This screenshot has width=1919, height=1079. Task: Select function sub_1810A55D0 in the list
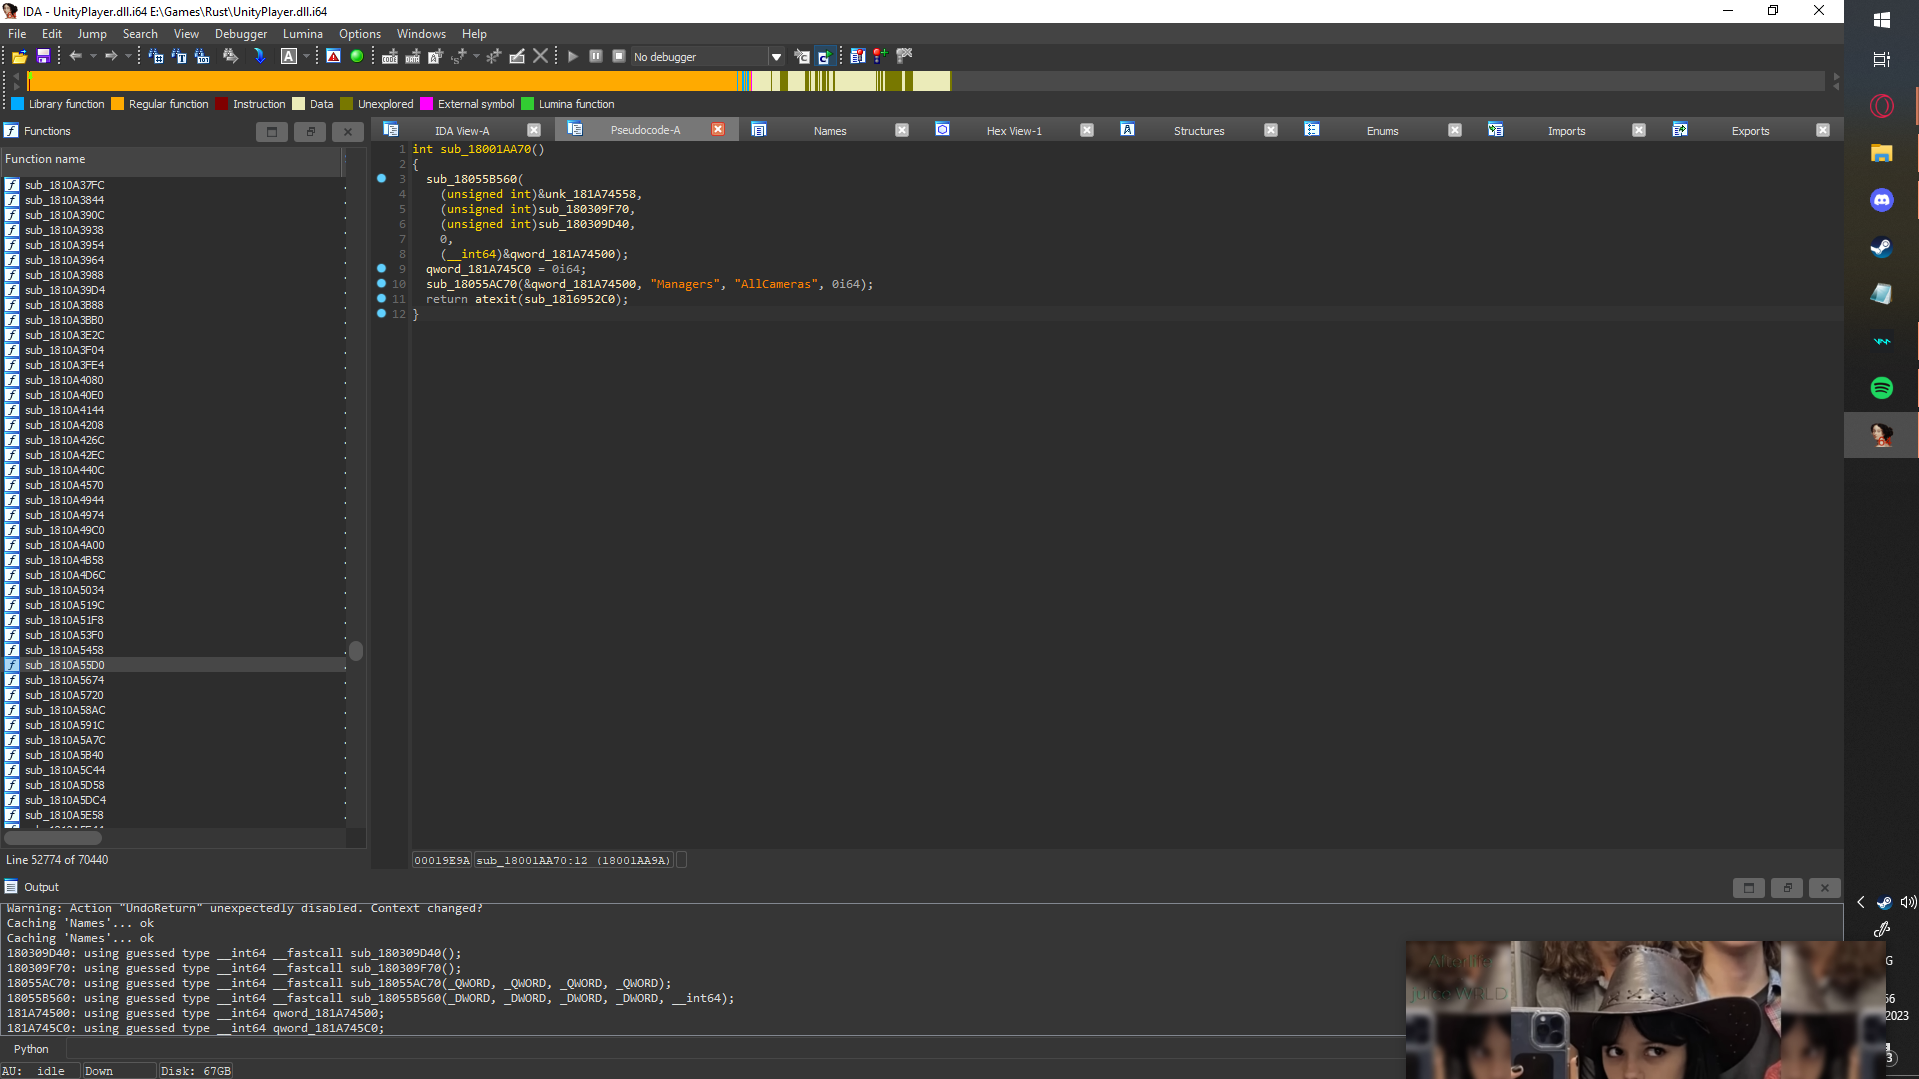tap(64, 665)
